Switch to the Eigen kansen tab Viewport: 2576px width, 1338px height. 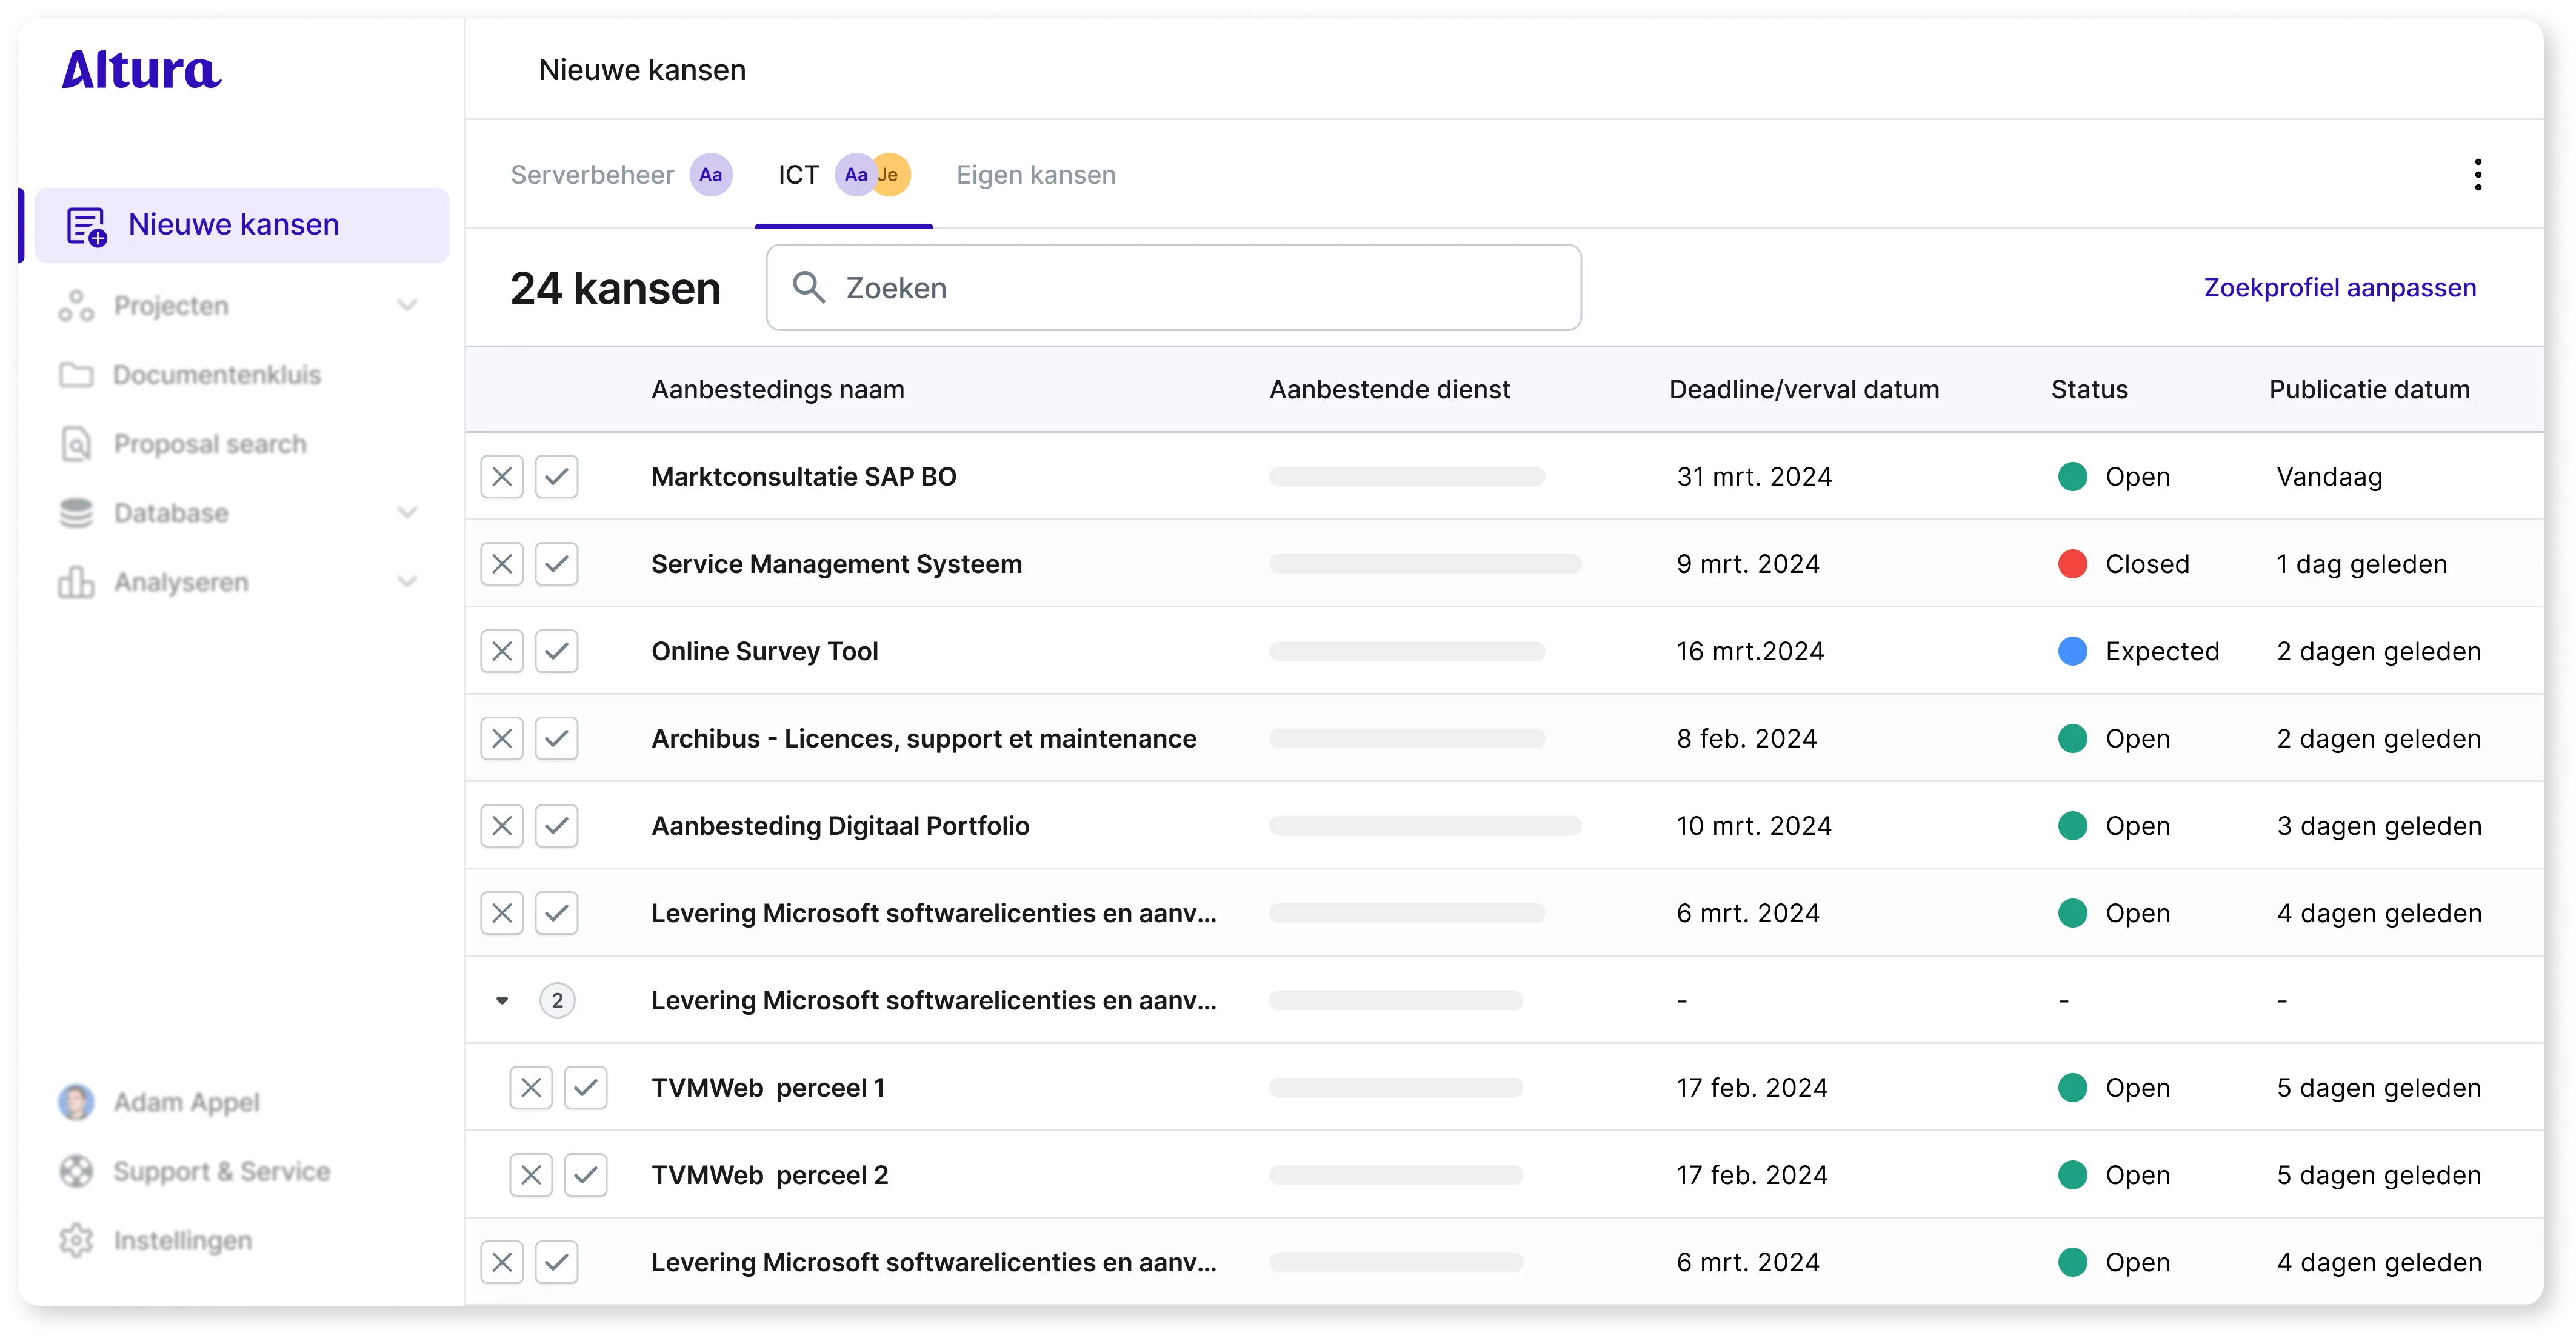1035,175
